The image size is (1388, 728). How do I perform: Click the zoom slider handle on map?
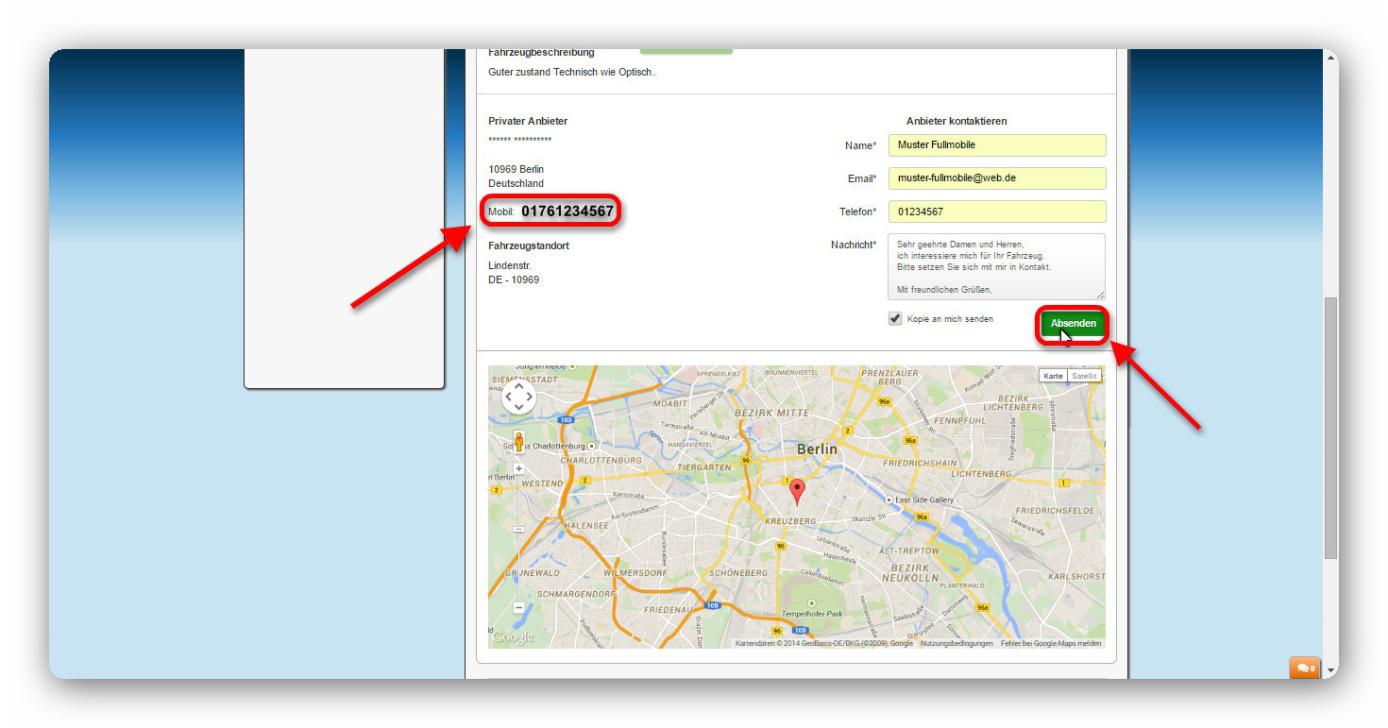coord(519,531)
